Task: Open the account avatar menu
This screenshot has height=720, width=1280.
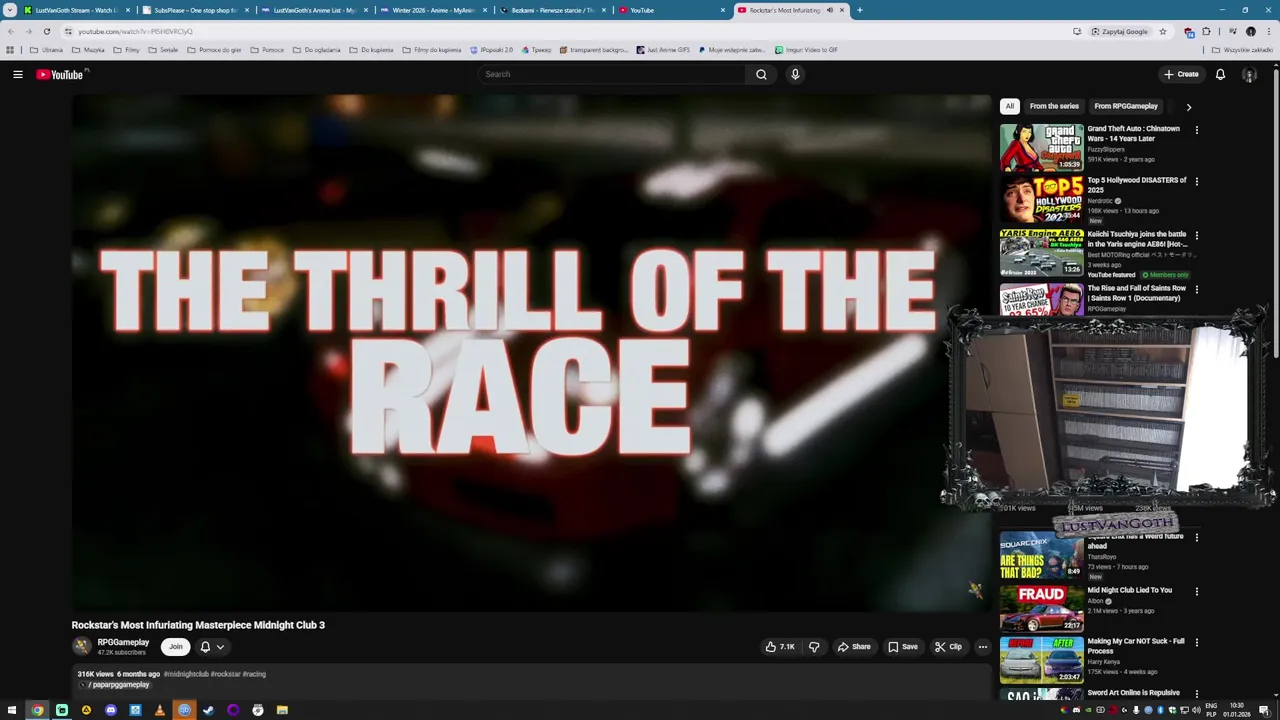Action: click(1249, 74)
